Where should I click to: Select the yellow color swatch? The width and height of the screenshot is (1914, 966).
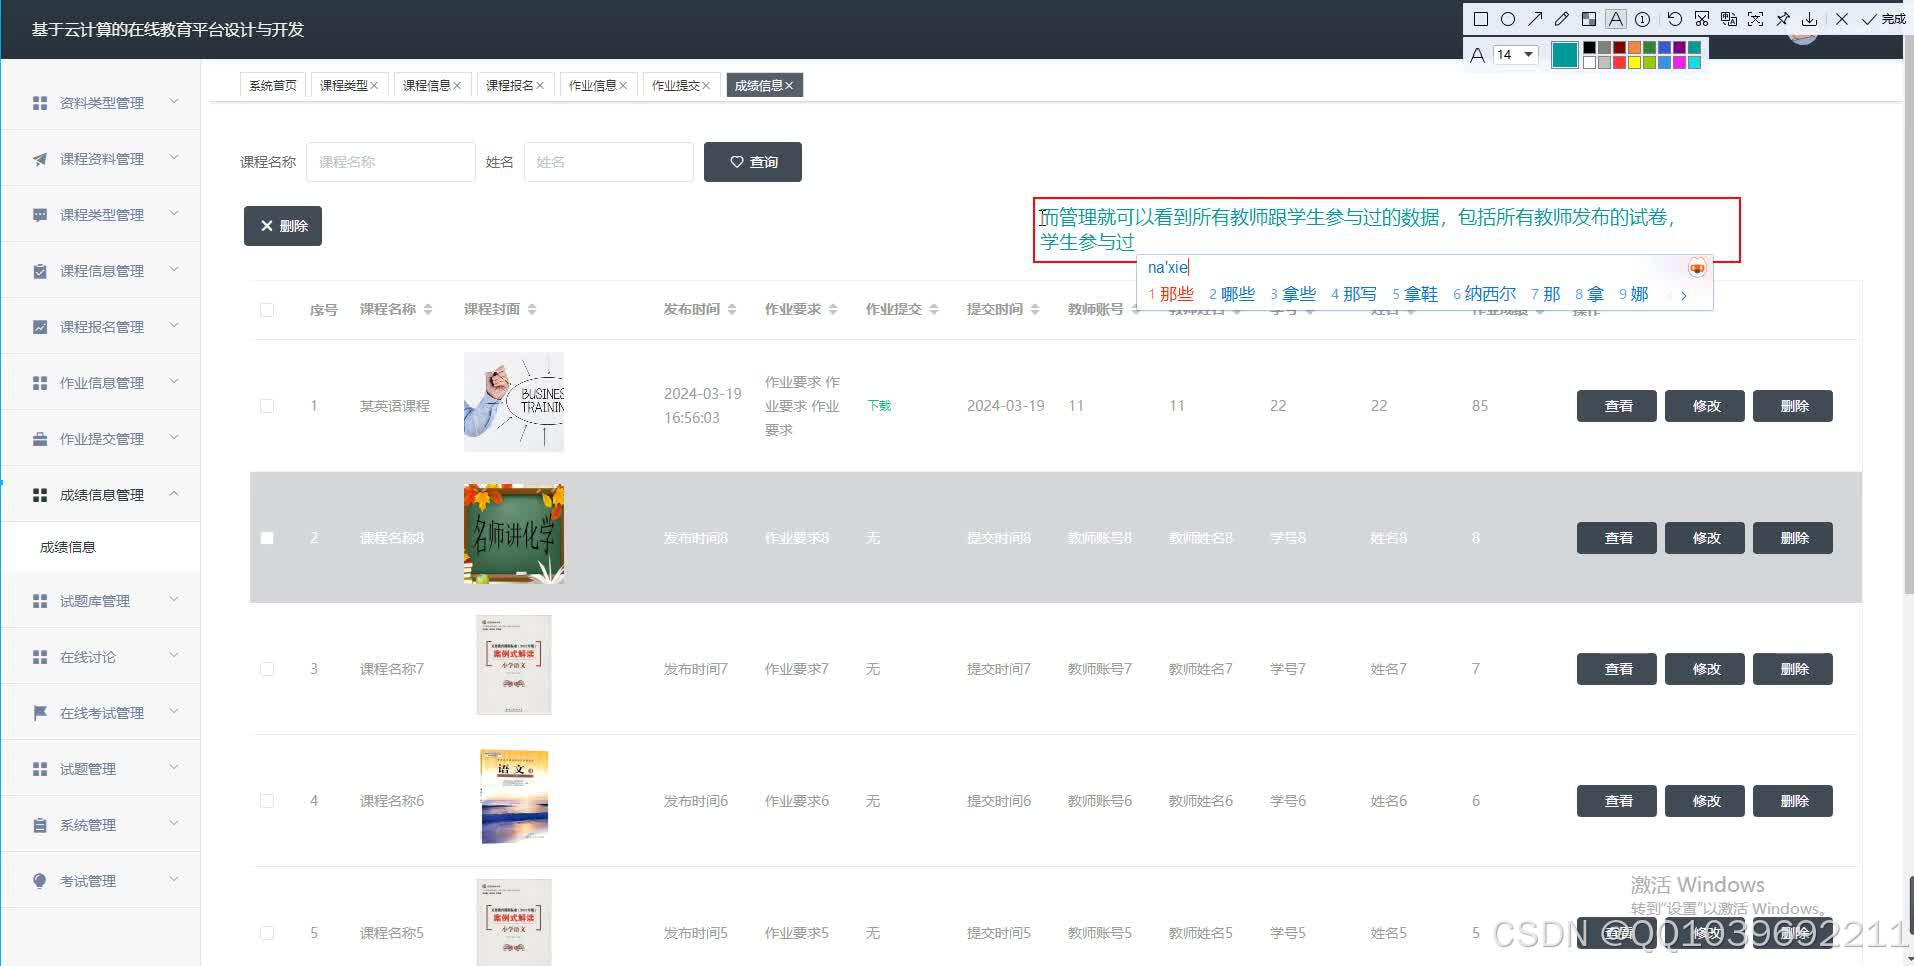pyautogui.click(x=1635, y=62)
